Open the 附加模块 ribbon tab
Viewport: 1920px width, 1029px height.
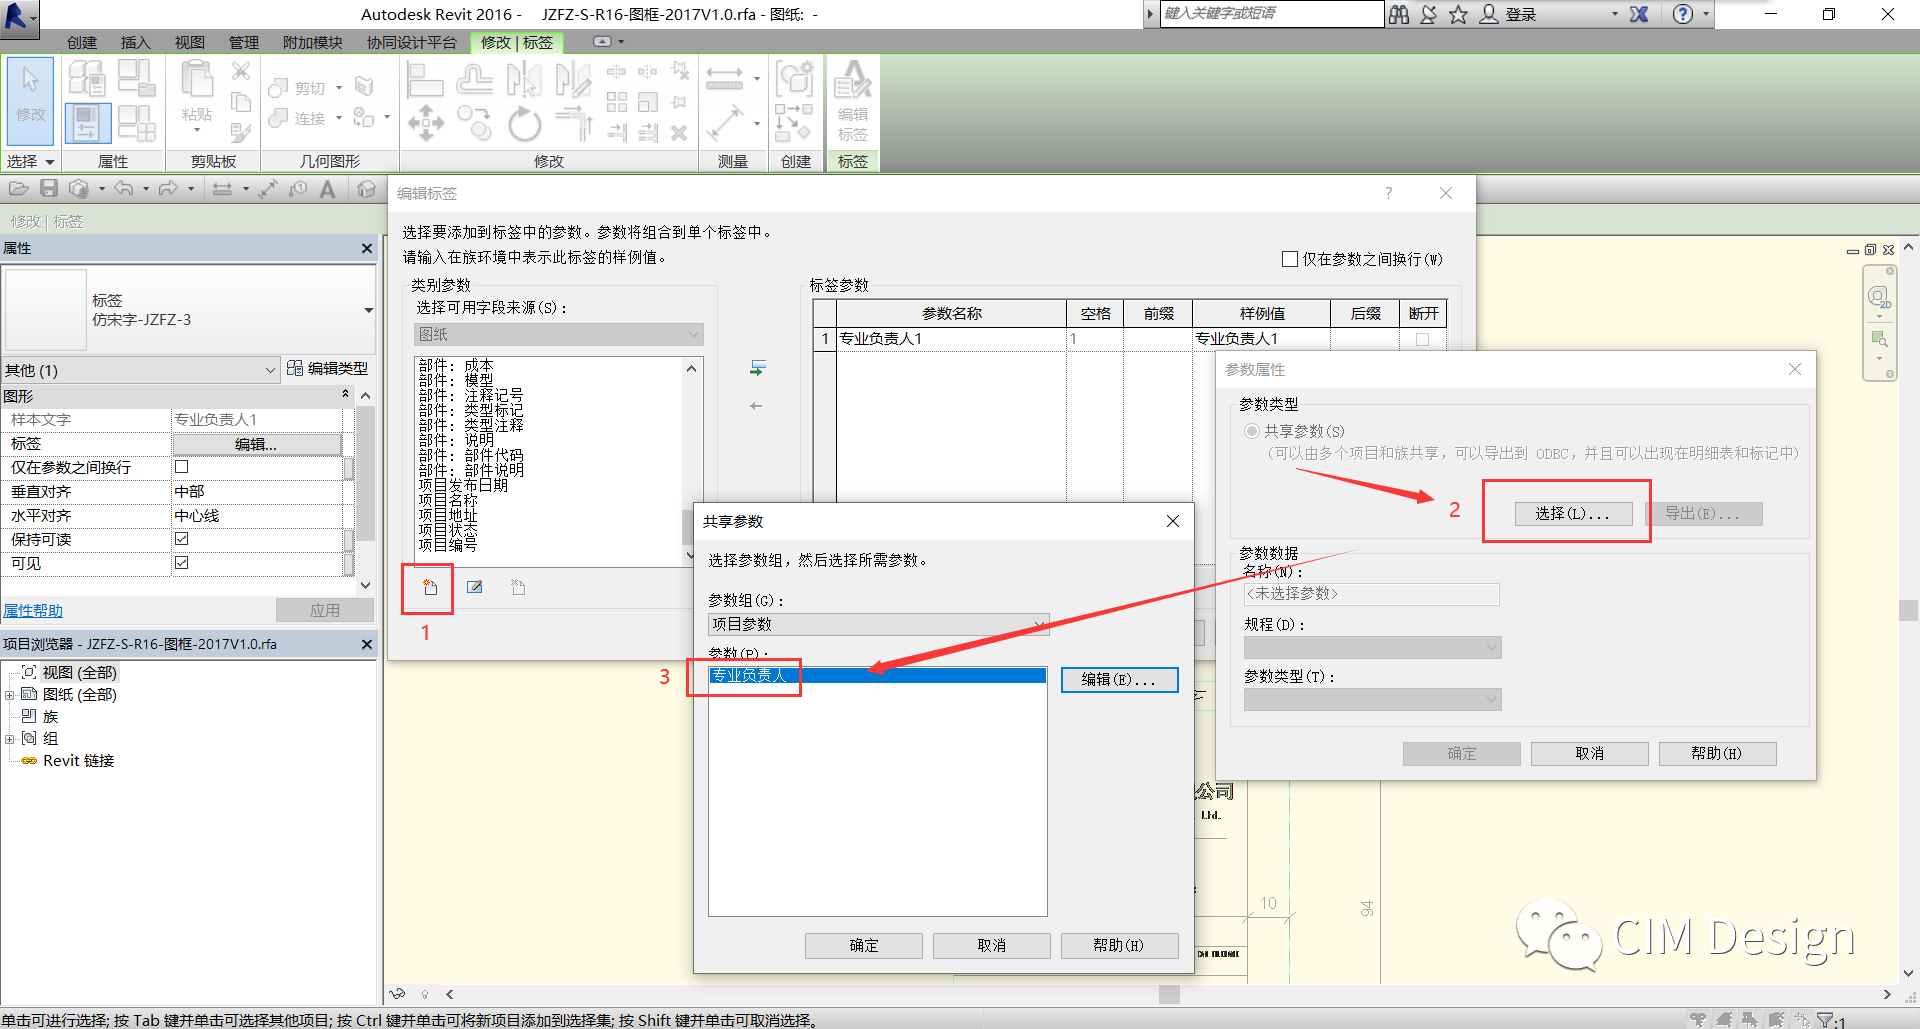pyautogui.click(x=313, y=42)
